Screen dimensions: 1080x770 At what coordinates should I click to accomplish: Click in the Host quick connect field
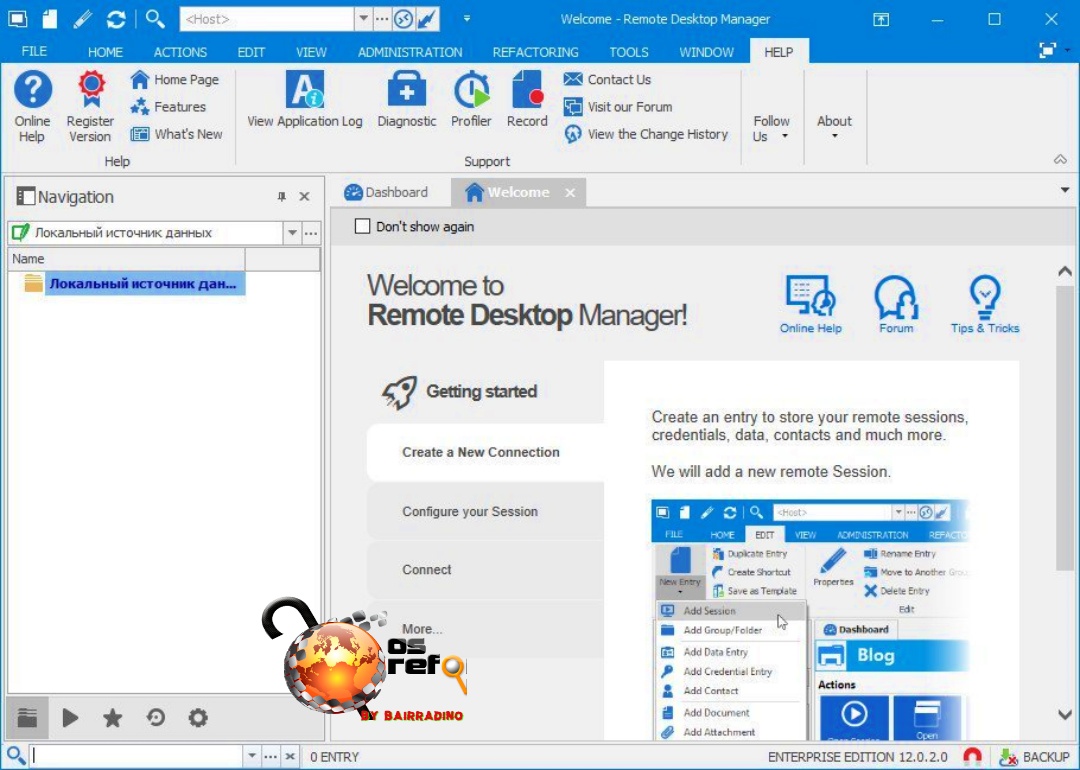(267, 19)
